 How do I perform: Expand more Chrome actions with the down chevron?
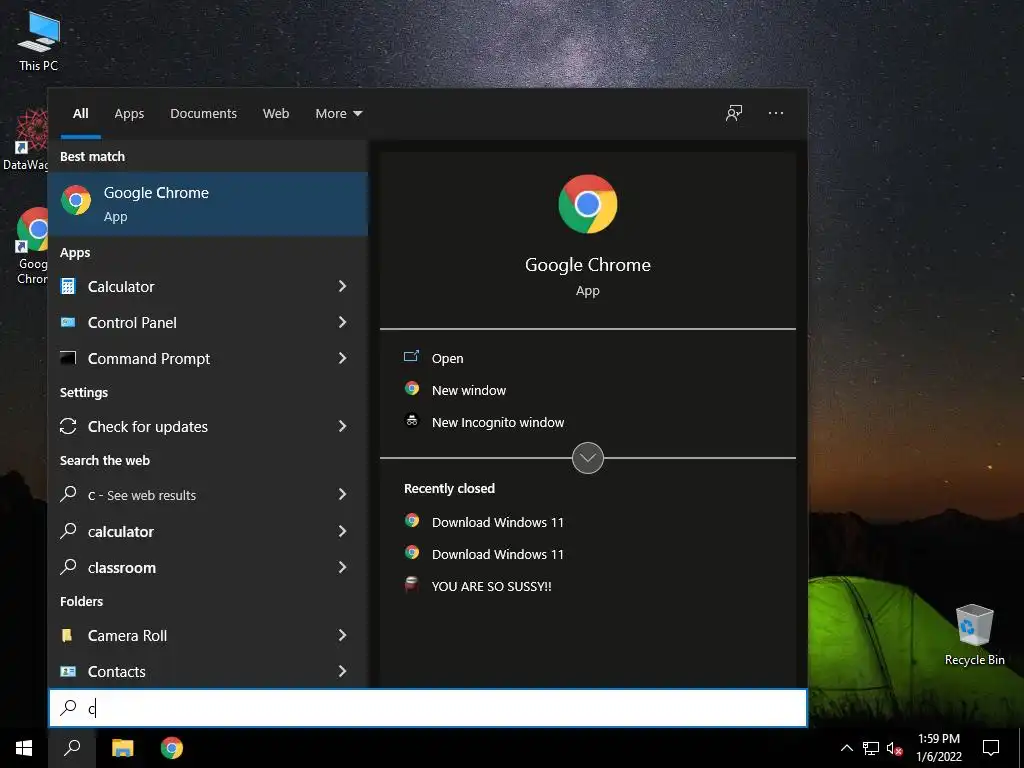pyautogui.click(x=588, y=458)
